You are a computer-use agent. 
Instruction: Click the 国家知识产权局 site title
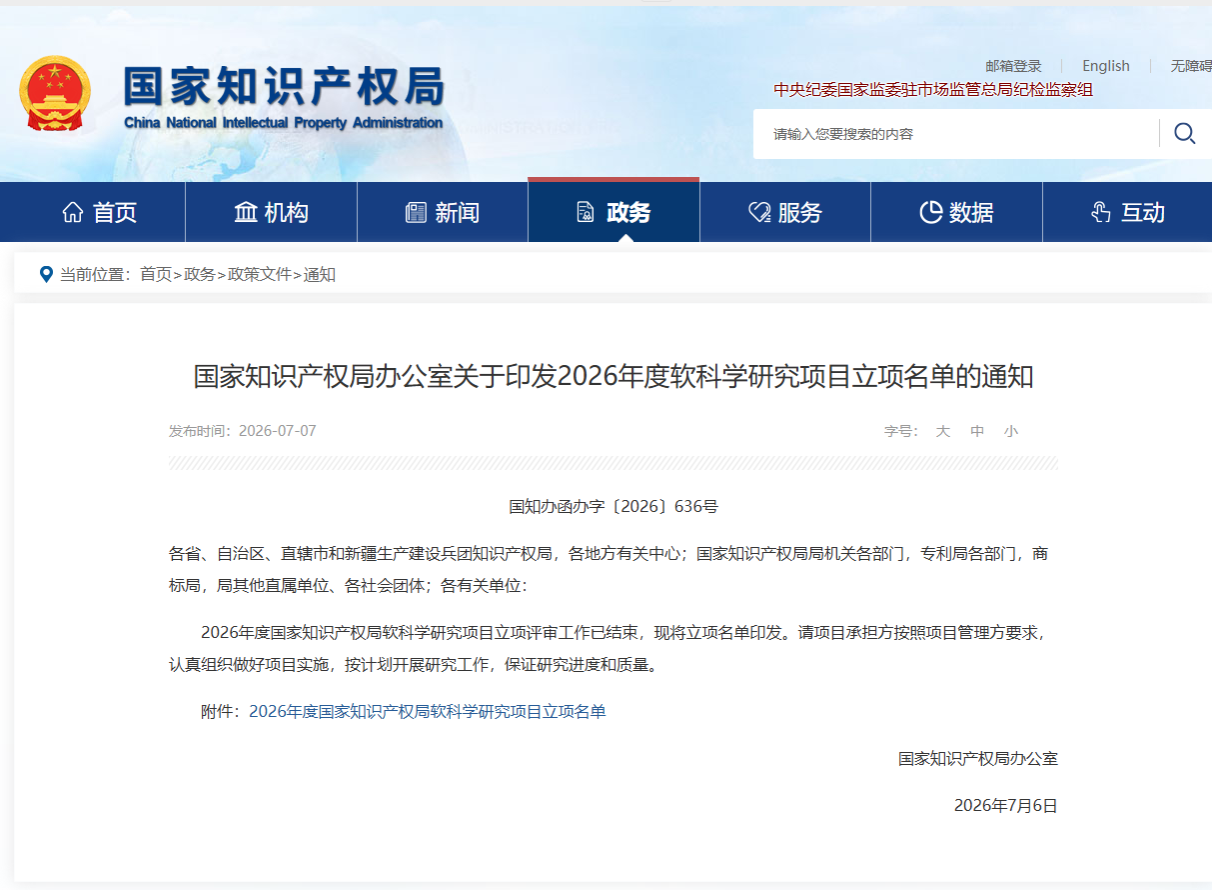284,88
